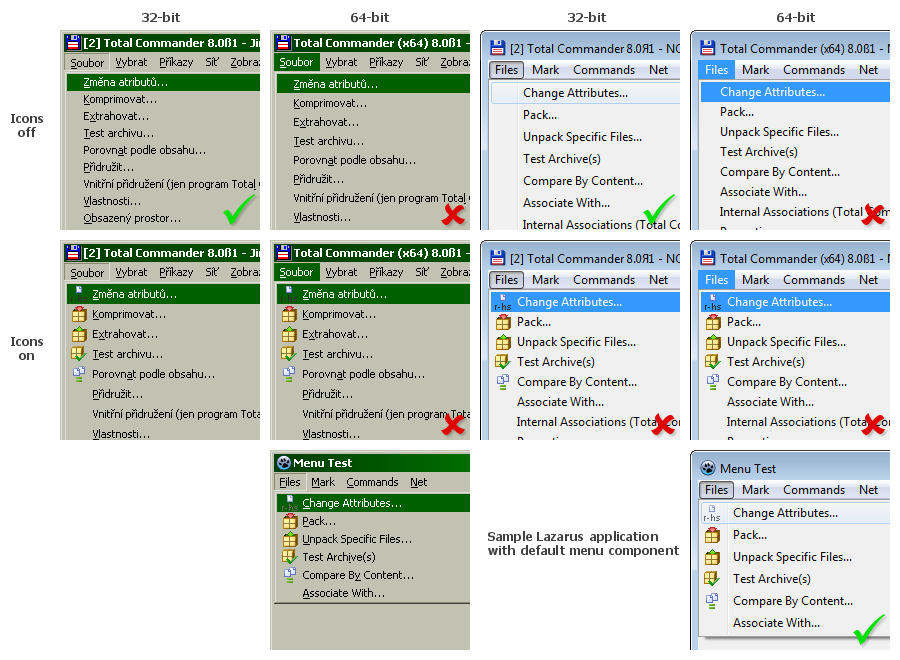
Task: Click Extrahovat icon in 32-bit Czech icons-on window
Action: pyautogui.click(x=79, y=335)
